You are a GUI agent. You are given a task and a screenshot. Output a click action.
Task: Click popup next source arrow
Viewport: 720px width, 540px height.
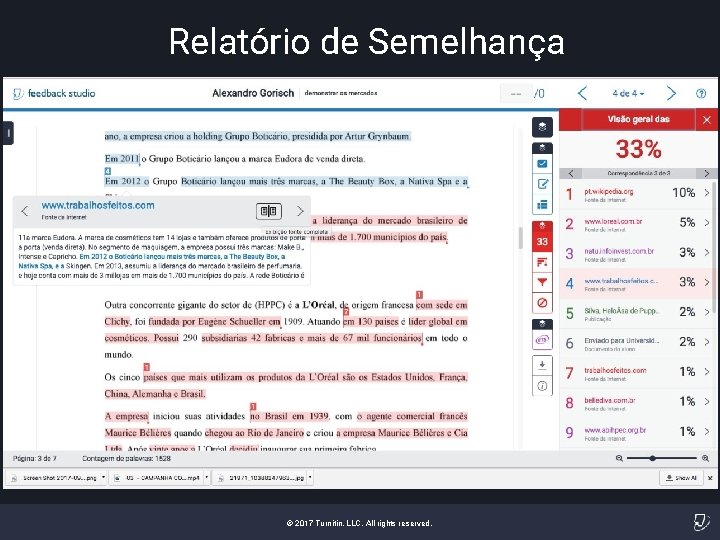click(x=300, y=211)
